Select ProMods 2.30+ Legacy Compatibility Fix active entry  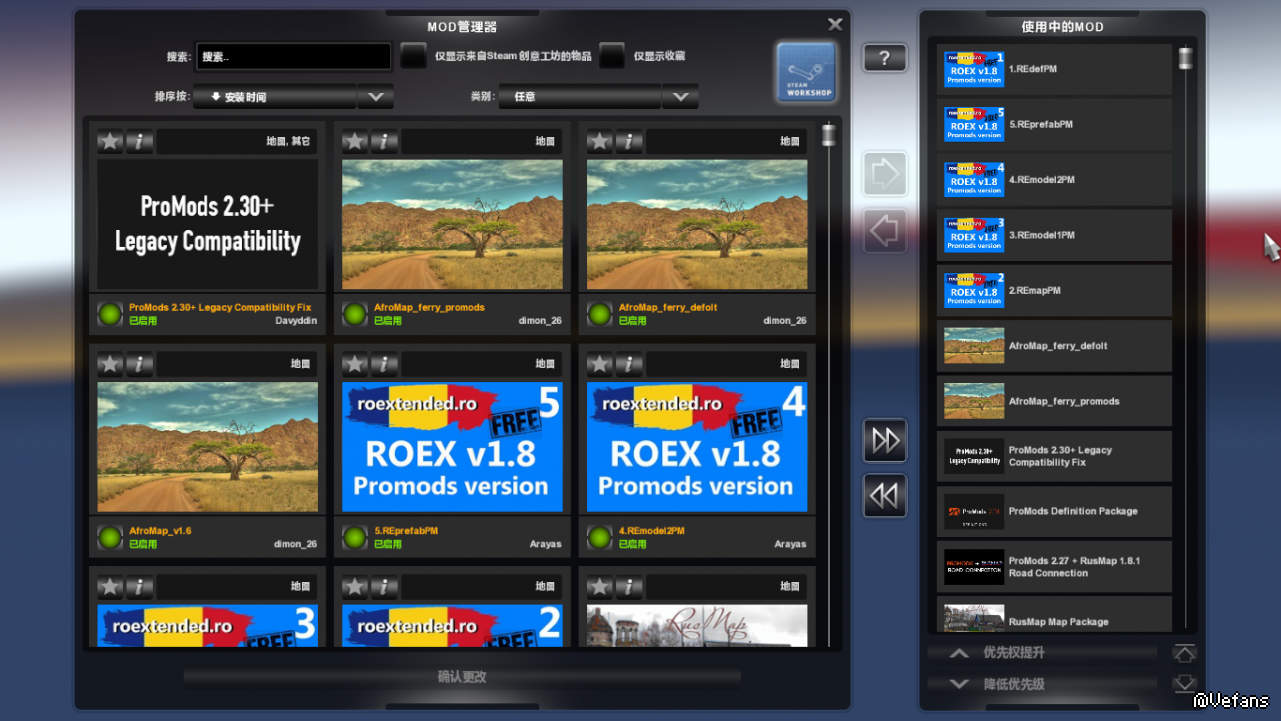point(1054,457)
